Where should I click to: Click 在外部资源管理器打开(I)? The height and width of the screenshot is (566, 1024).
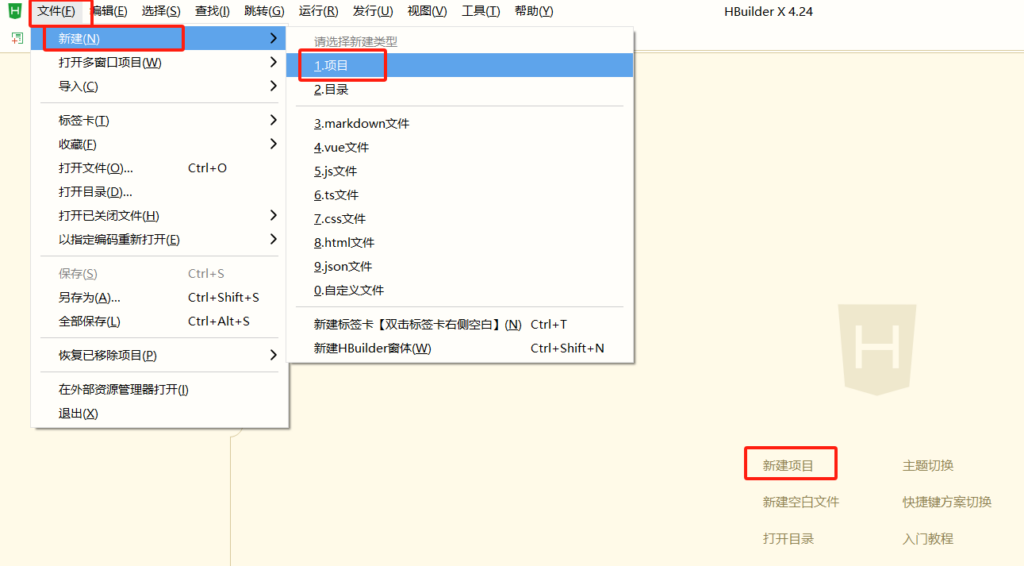click(159, 390)
